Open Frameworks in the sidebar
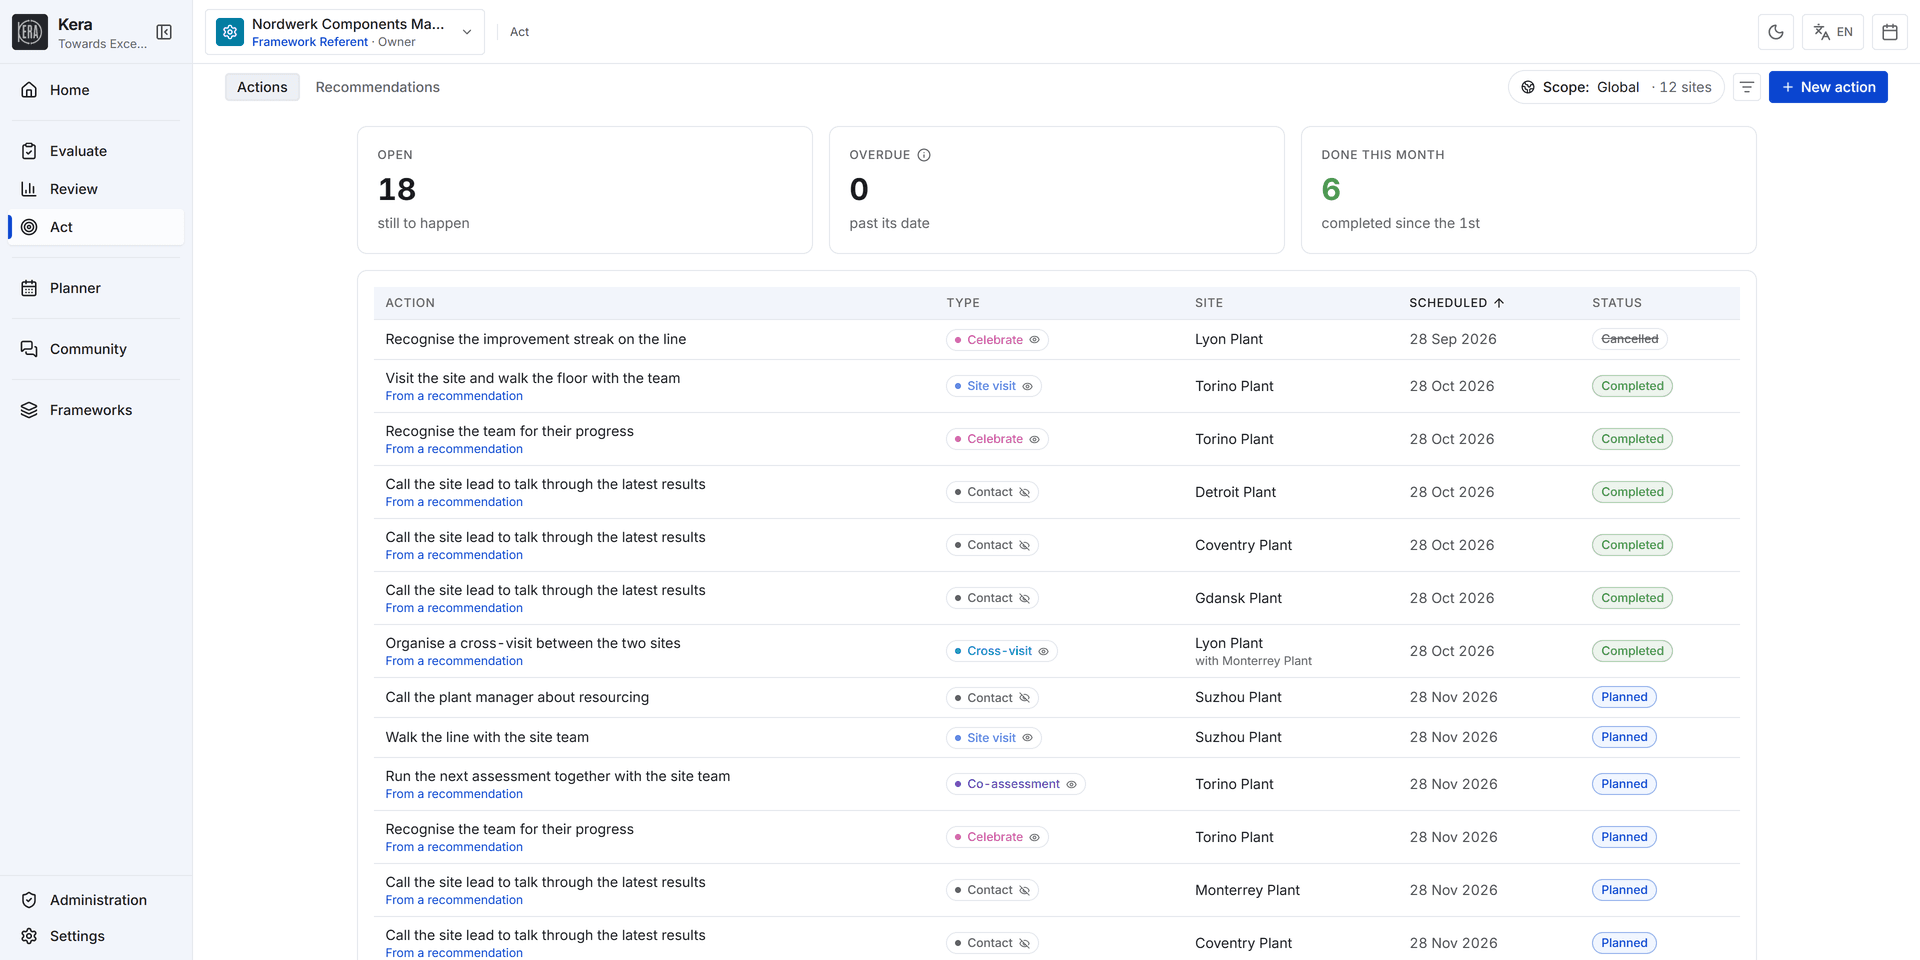The width and height of the screenshot is (1920, 960). [x=96, y=410]
